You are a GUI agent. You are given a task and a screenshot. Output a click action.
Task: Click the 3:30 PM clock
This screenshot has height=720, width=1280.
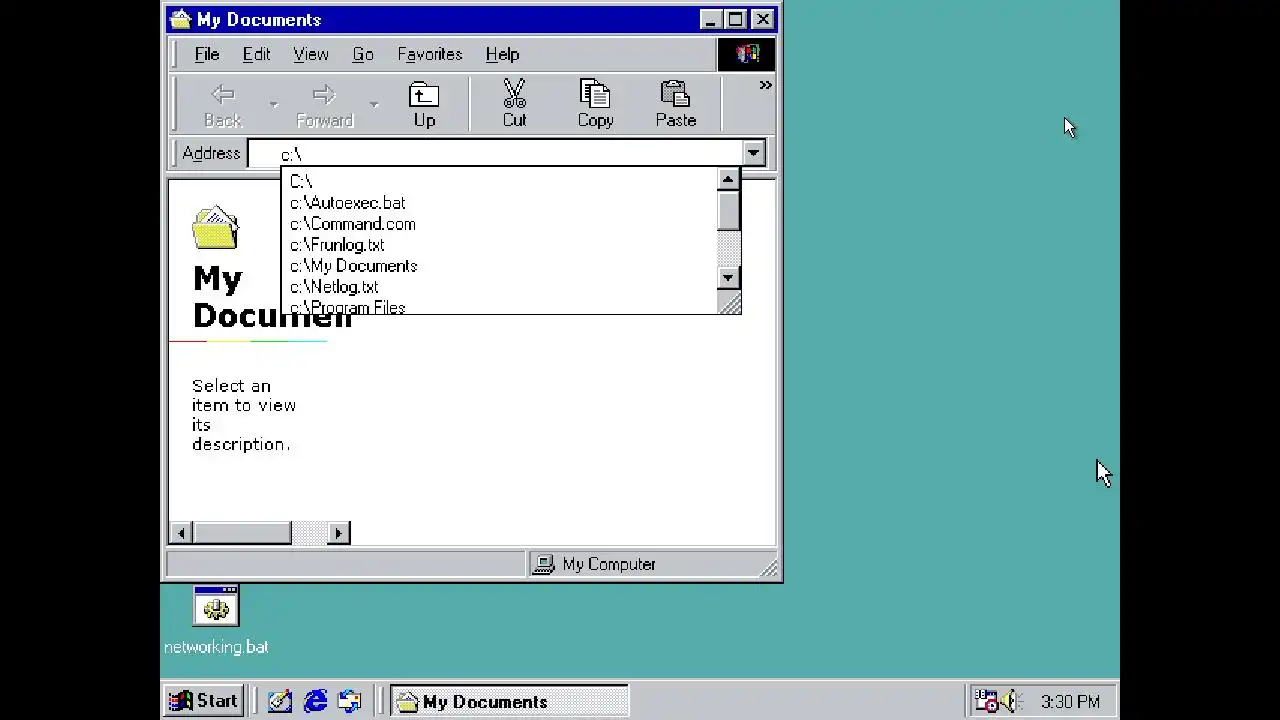[x=1070, y=702]
